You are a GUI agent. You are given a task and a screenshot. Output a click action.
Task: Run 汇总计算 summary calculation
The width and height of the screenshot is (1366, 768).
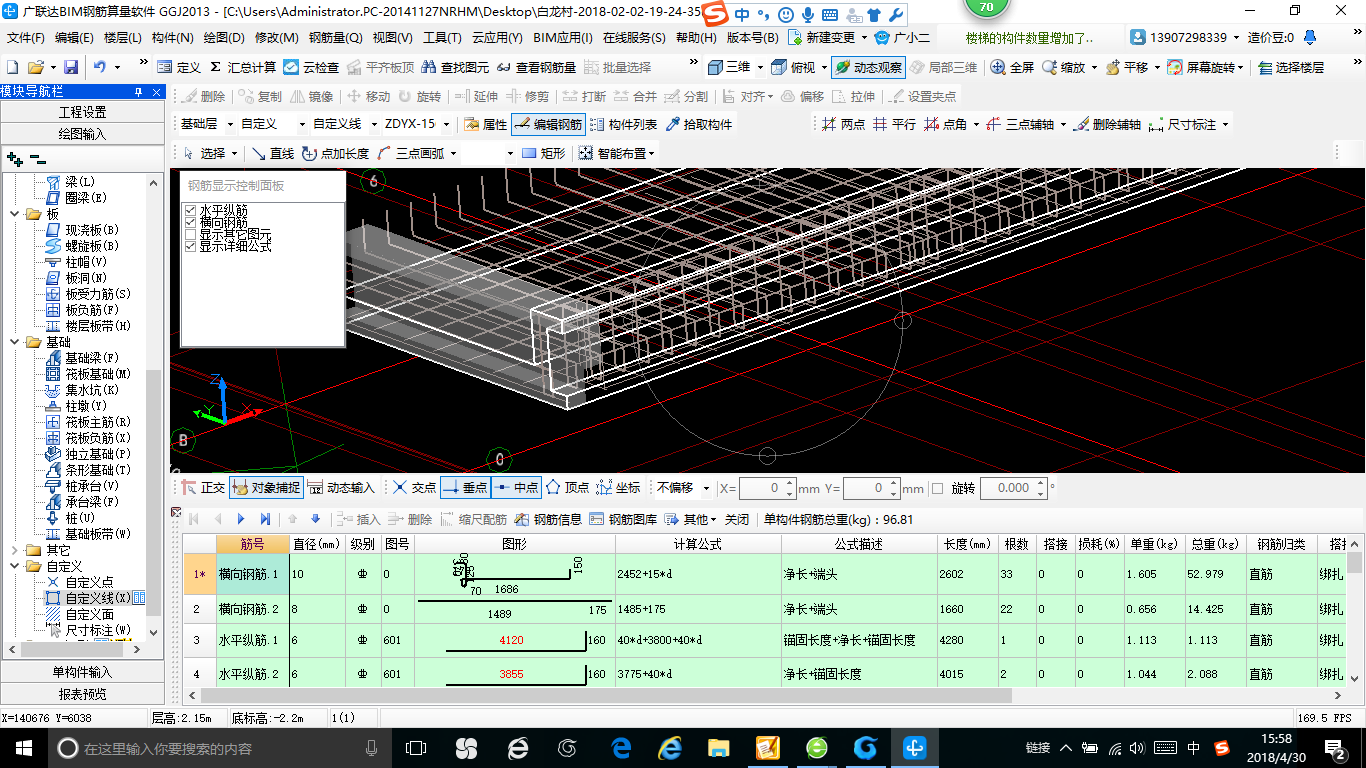click(x=243, y=67)
